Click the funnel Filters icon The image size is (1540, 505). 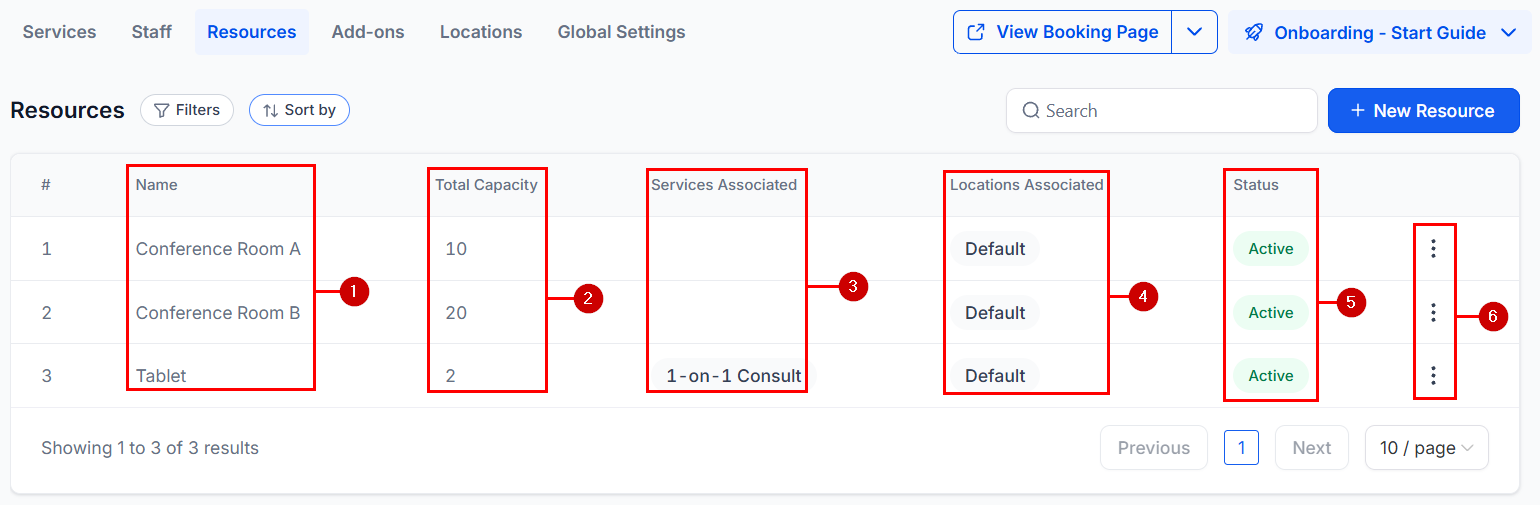161,110
